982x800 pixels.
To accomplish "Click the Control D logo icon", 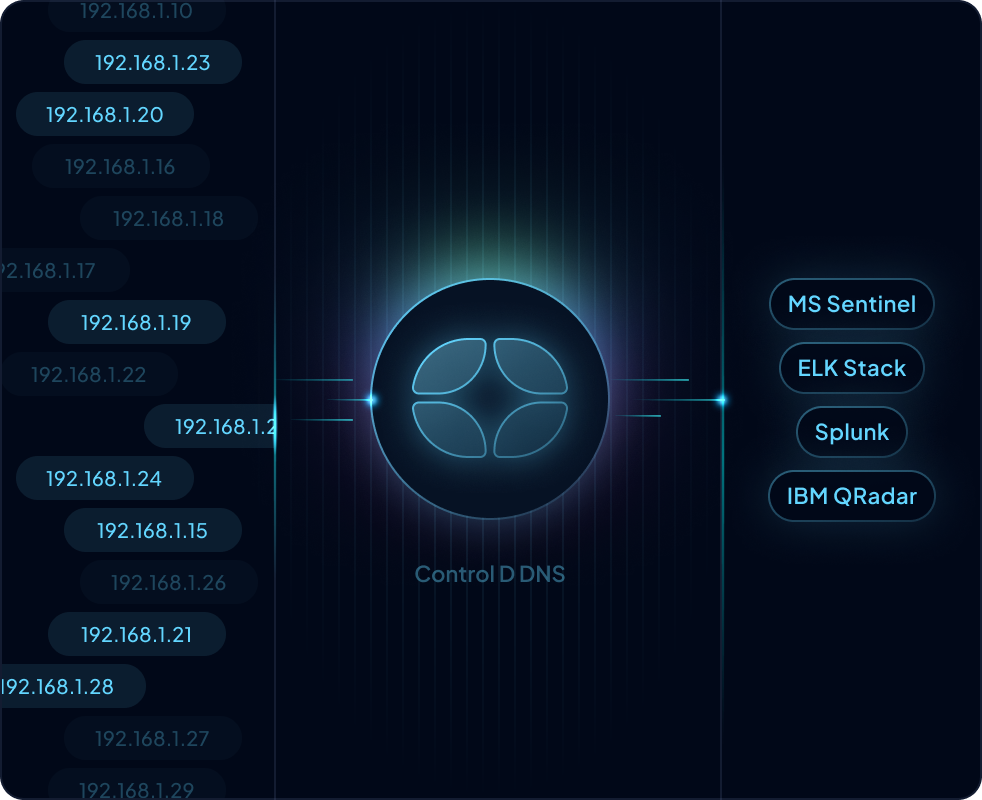I will point(490,398).
